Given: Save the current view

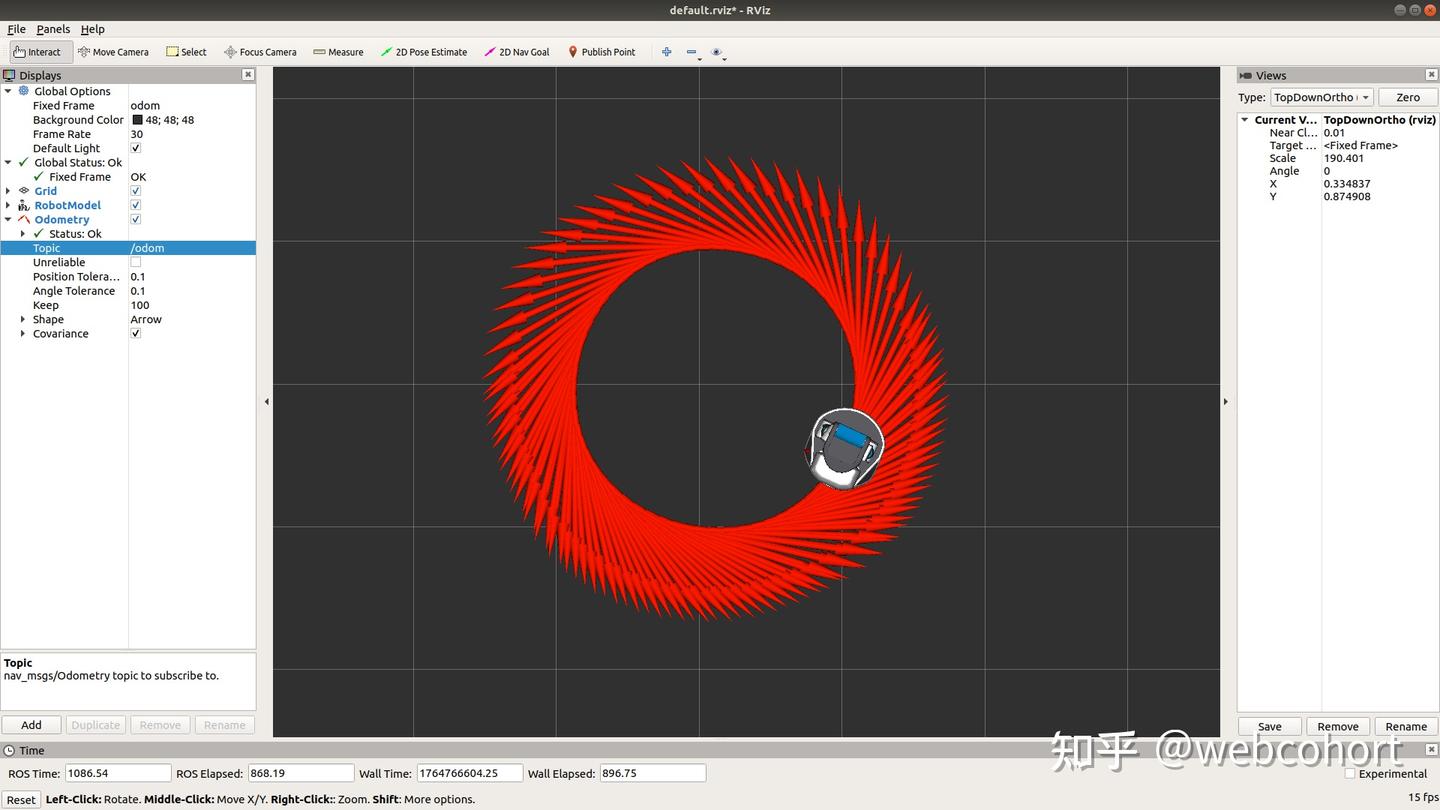Looking at the screenshot, I should (1270, 727).
